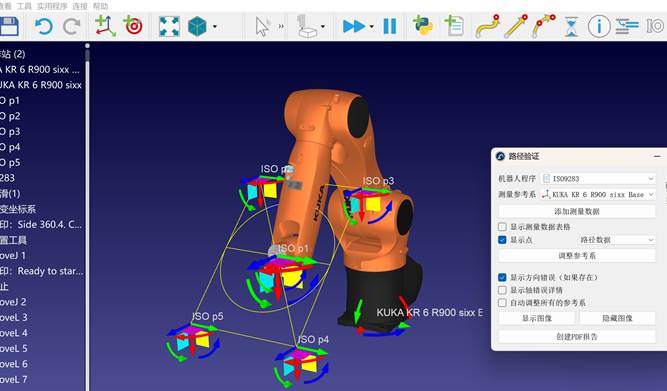Viewport: 667px width, 391px height.
Task: Toggle show measurement data table checkbox
Action: [x=502, y=227]
